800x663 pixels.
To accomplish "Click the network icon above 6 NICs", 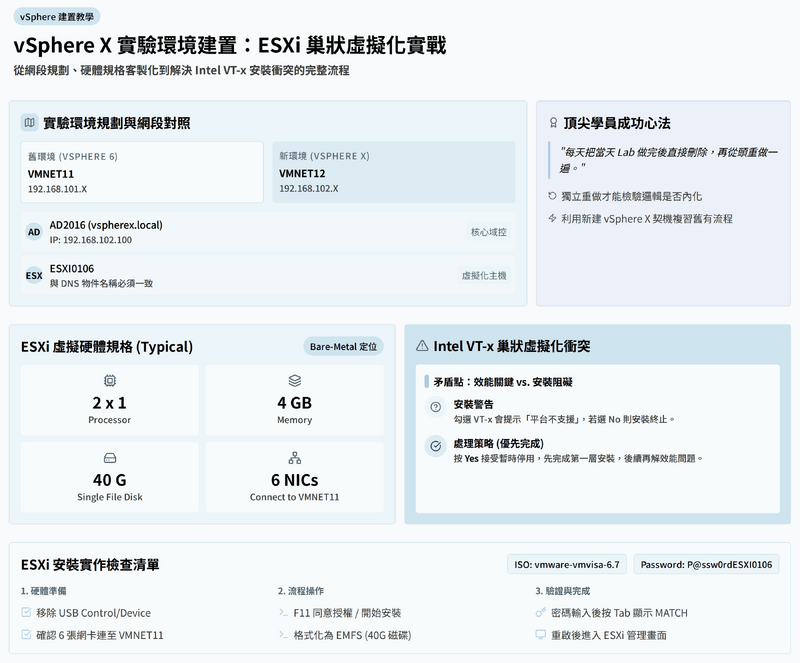I will [294, 458].
